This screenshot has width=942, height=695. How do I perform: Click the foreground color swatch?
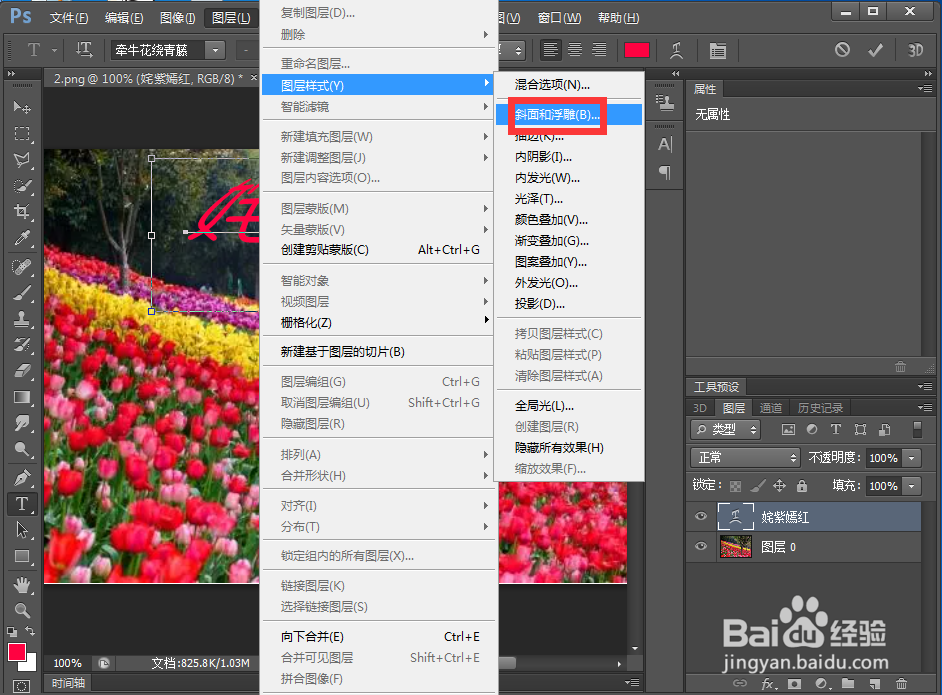pos(17,652)
